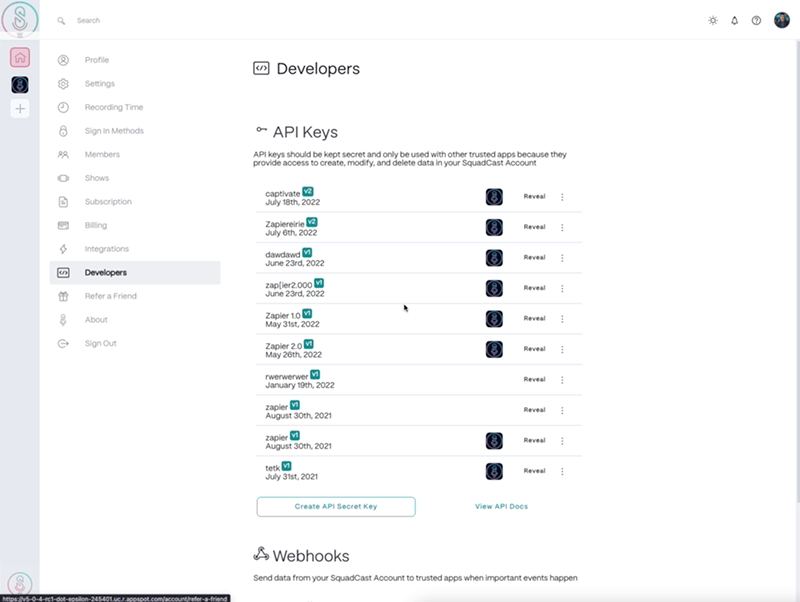Click the avatar icon in tetk row

coord(494,471)
